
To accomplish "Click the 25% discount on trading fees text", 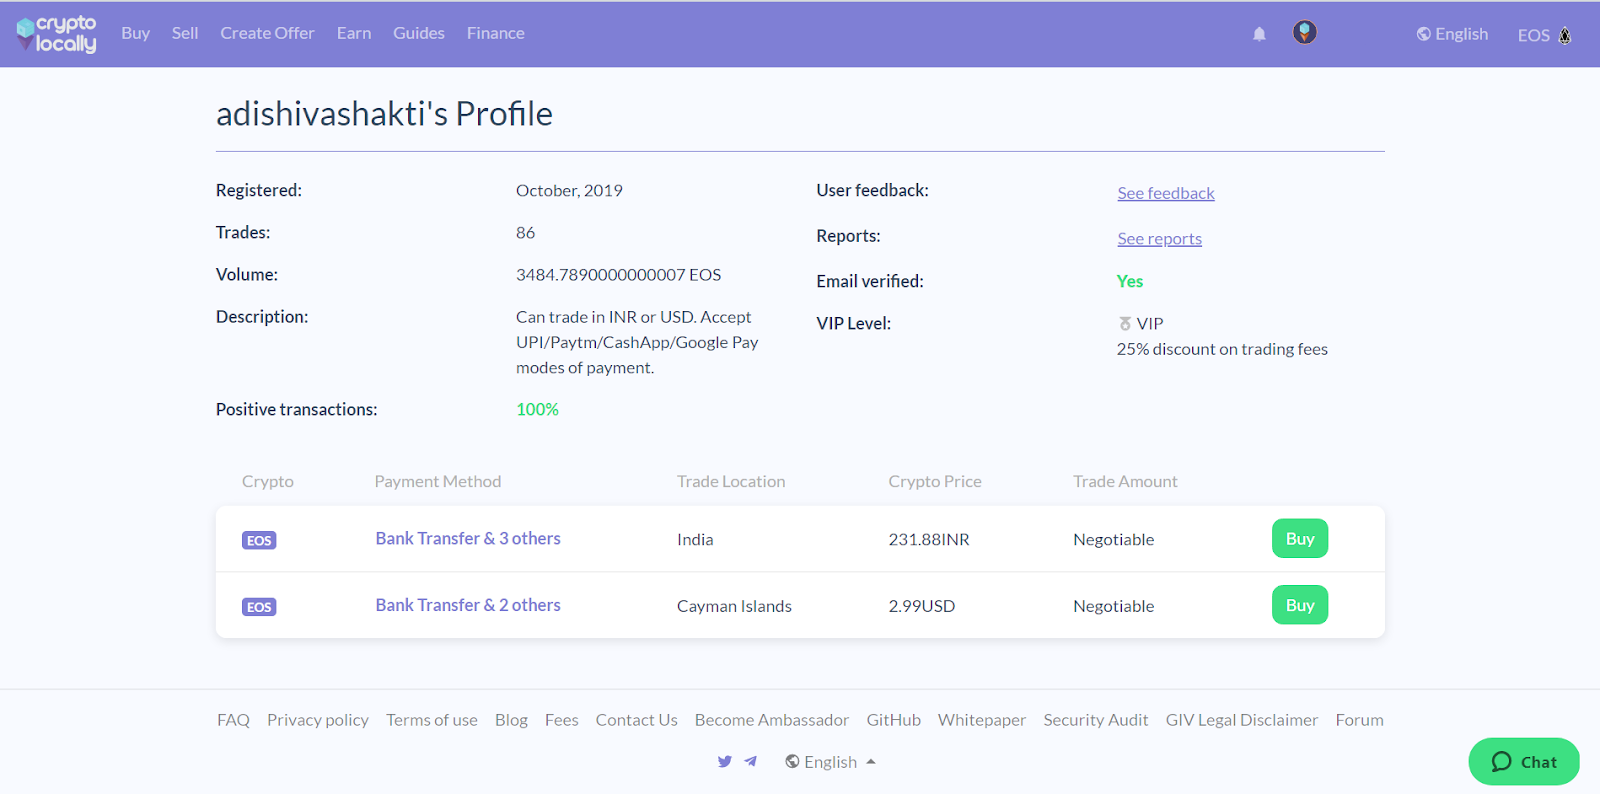I will (x=1222, y=349).
